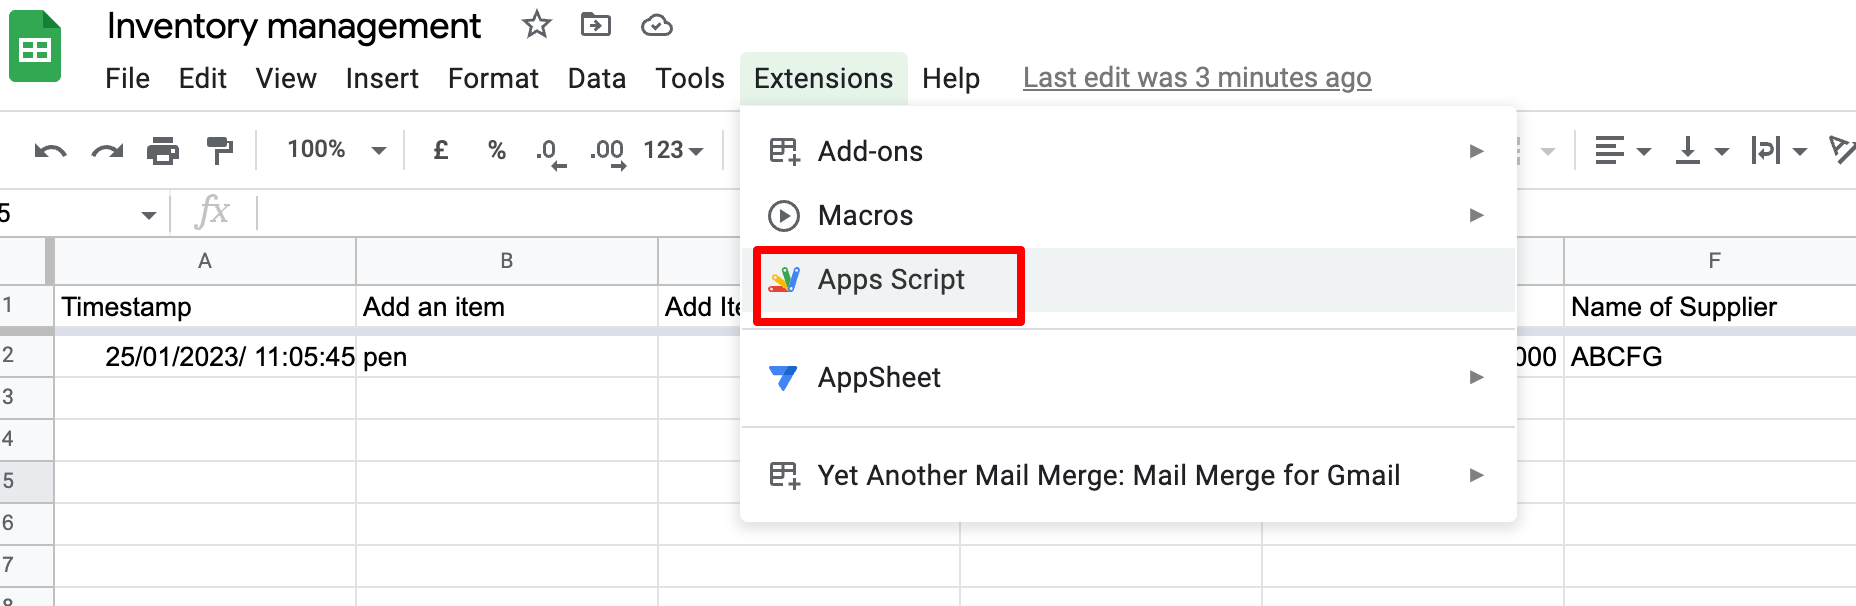Open the 123 more formats dropdown
The image size is (1856, 606).
[673, 150]
